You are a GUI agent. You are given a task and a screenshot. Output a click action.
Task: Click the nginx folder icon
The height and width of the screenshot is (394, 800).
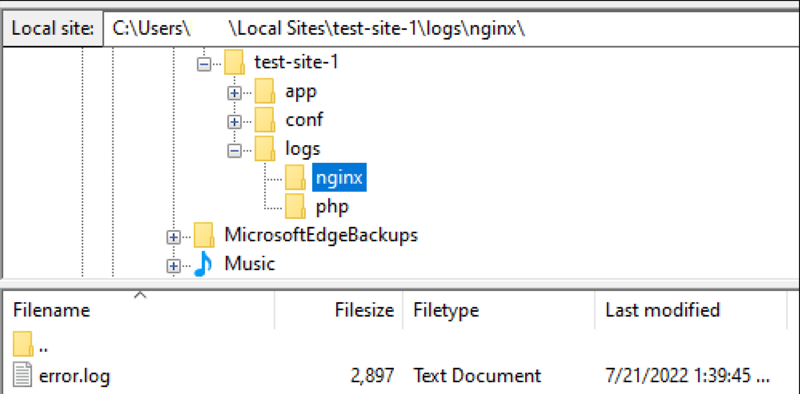(295, 178)
